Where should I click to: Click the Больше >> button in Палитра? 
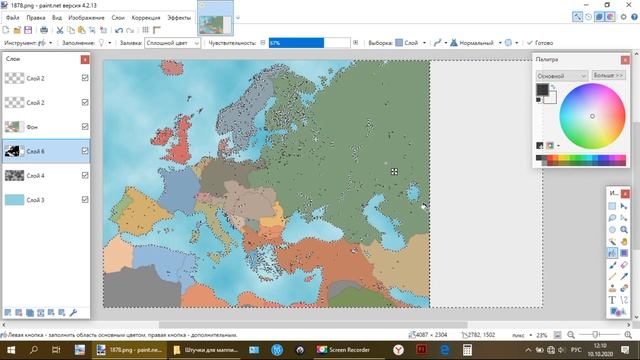(x=609, y=76)
